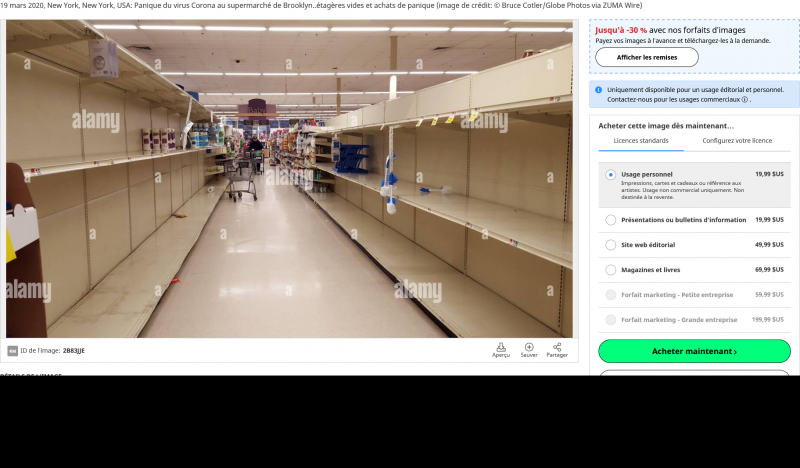Click the empty supermarket shelves photo
Viewport: 800px width, 468px height.
tap(289, 179)
